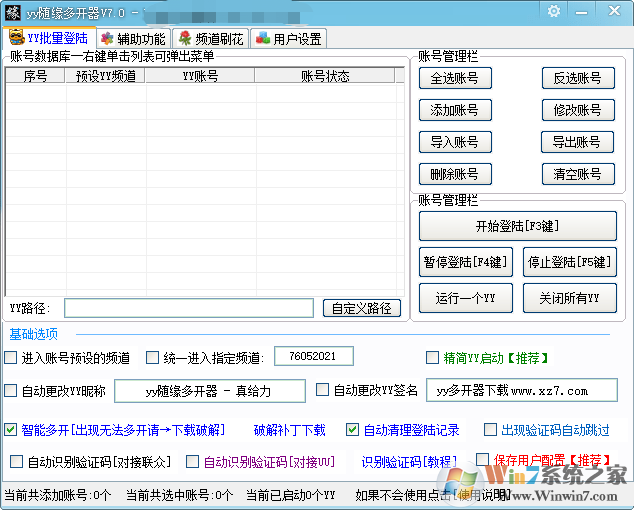This screenshot has height=510, width=634.
Task: Click 关闭所有YY button
Action: 569,298
